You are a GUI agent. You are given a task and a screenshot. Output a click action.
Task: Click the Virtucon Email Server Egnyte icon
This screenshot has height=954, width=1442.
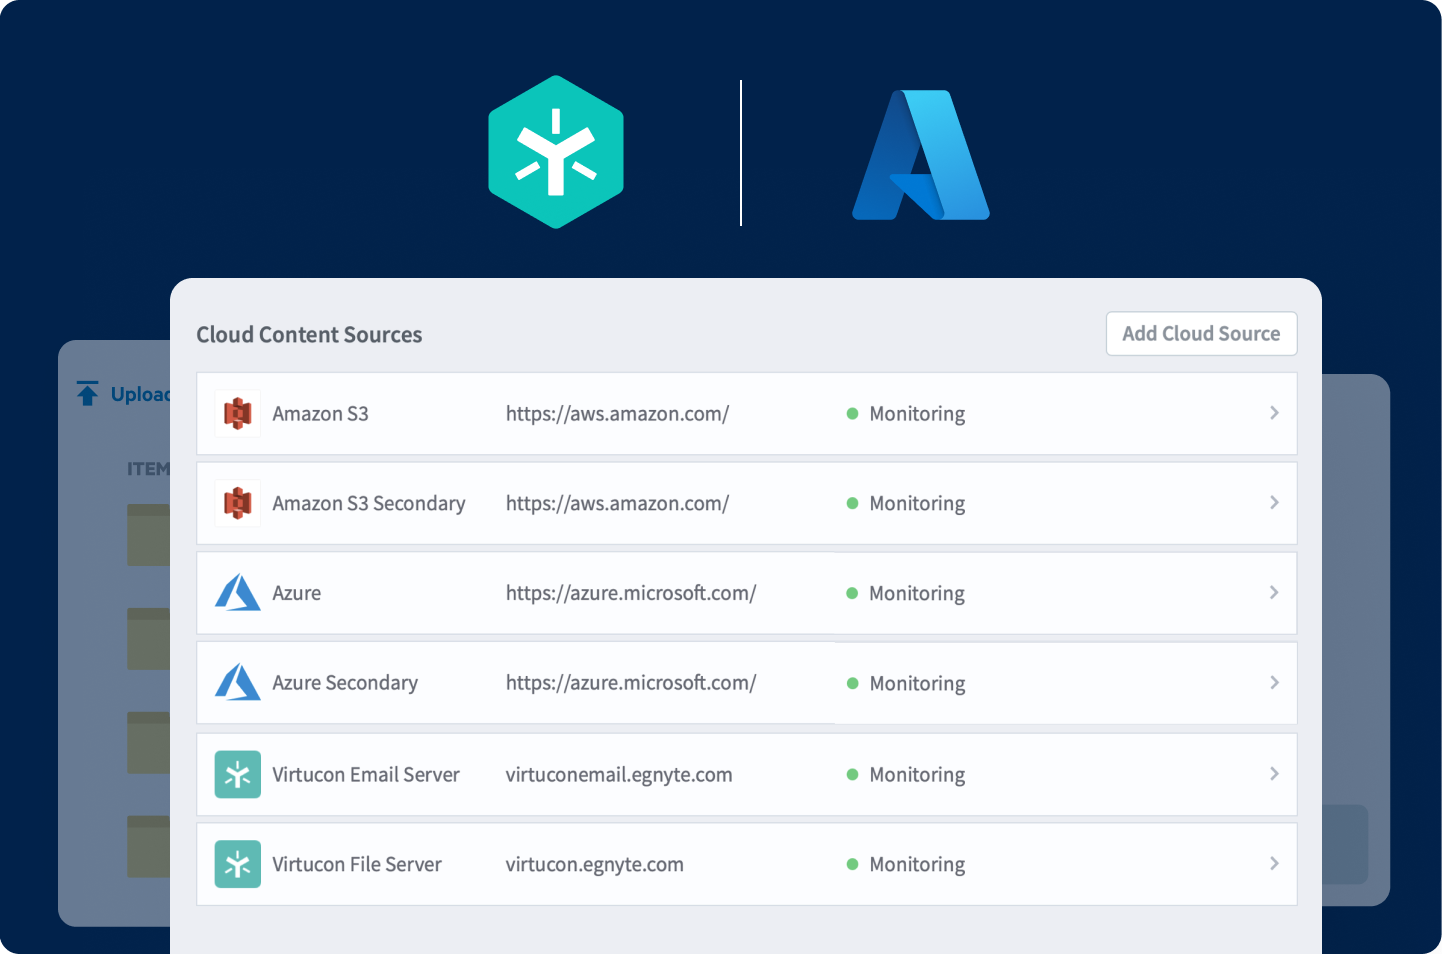[x=237, y=774]
